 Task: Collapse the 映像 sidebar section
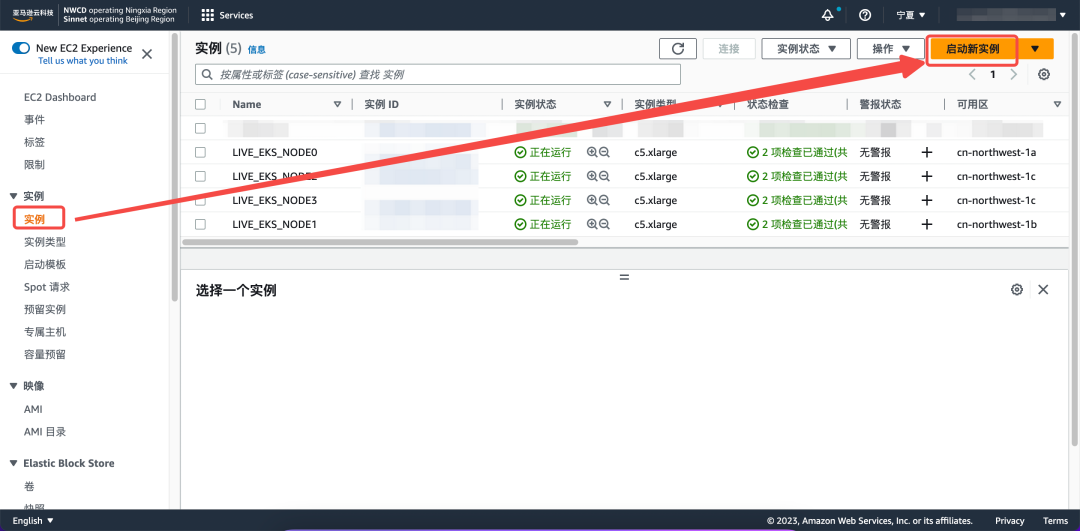14,386
